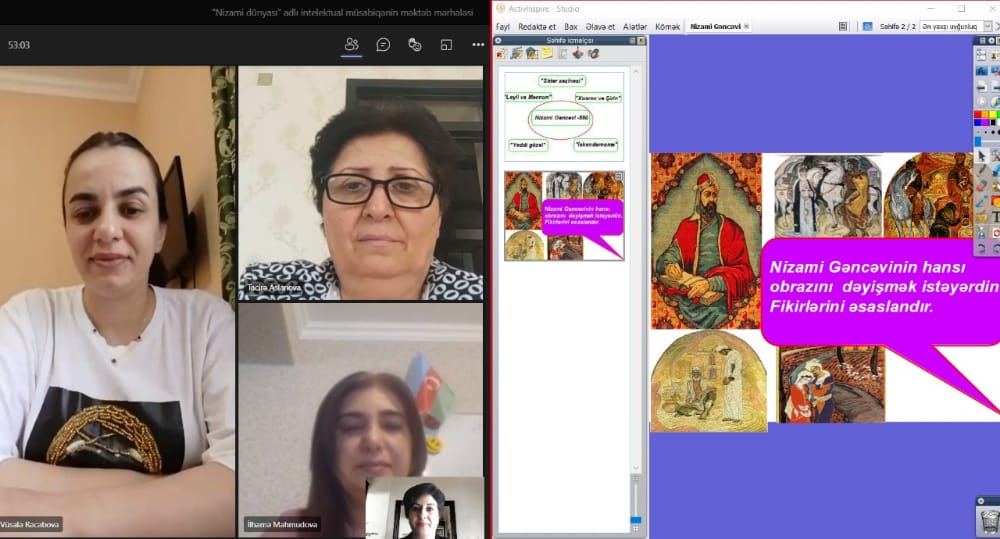Open Teams view layout icon
Viewport: 1000px width, 539px height.
446,45
